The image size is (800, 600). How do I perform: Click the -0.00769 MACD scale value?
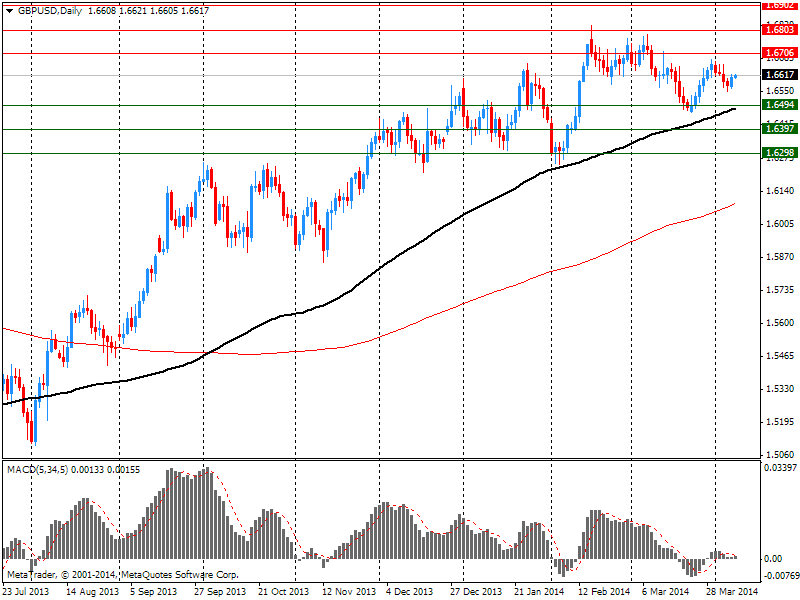[781, 577]
